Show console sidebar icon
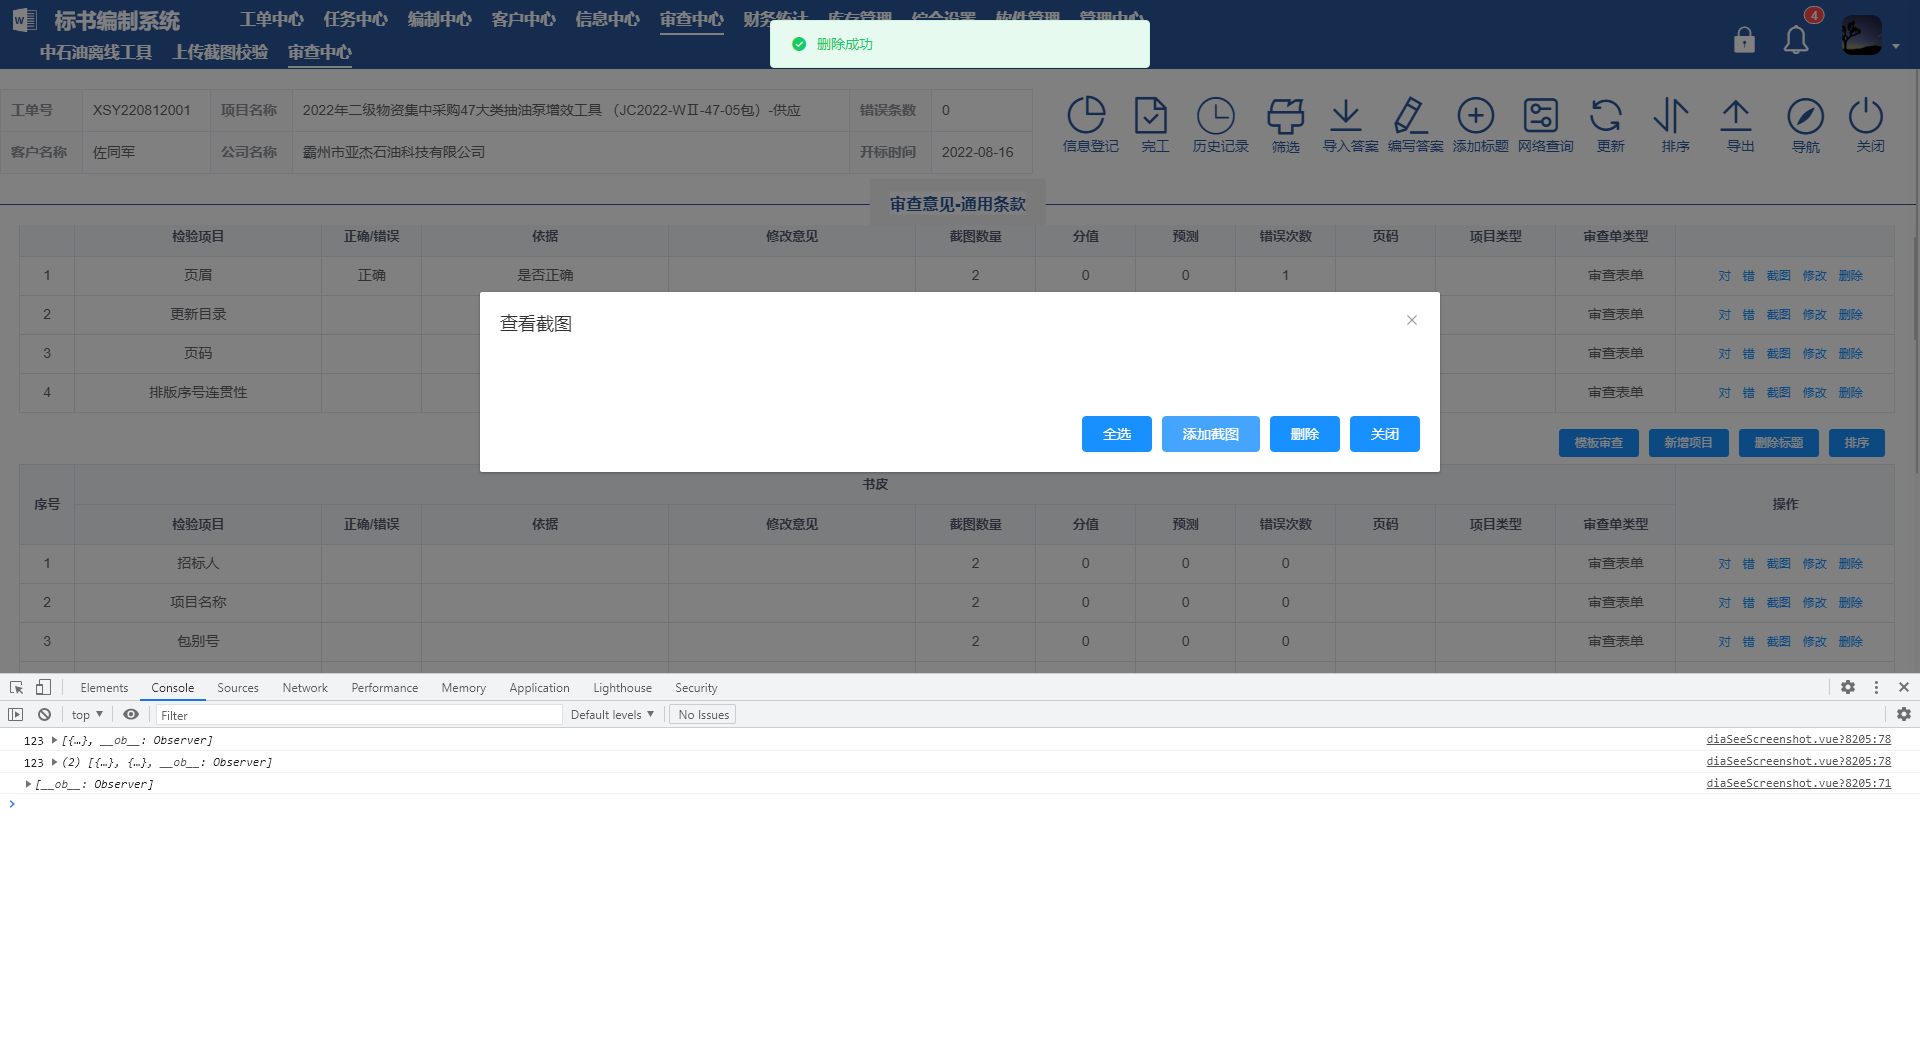The height and width of the screenshot is (1037, 1920). pos(16,714)
